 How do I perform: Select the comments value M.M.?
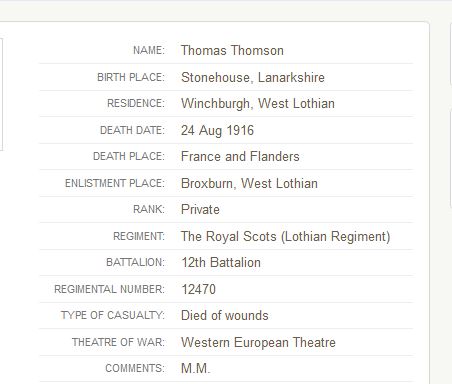196,368
